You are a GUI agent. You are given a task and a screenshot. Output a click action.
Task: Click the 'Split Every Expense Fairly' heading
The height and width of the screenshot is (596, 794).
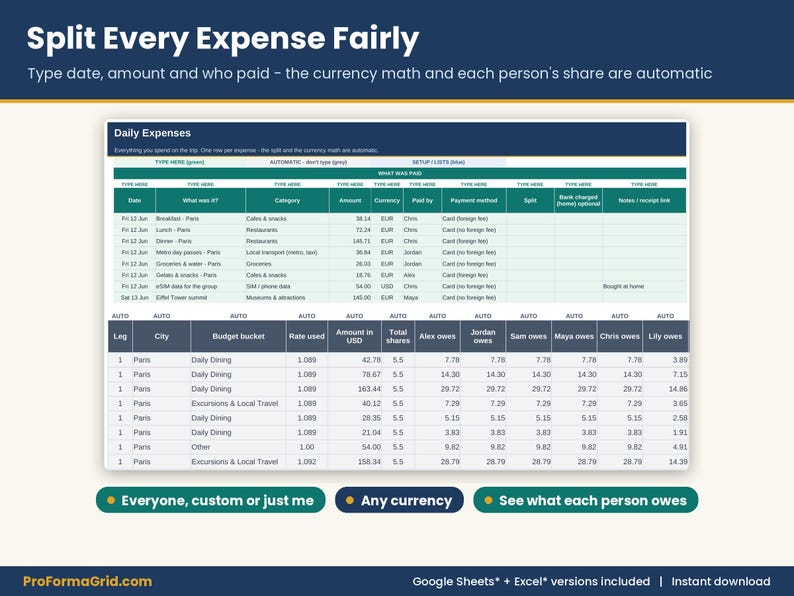coord(223,38)
